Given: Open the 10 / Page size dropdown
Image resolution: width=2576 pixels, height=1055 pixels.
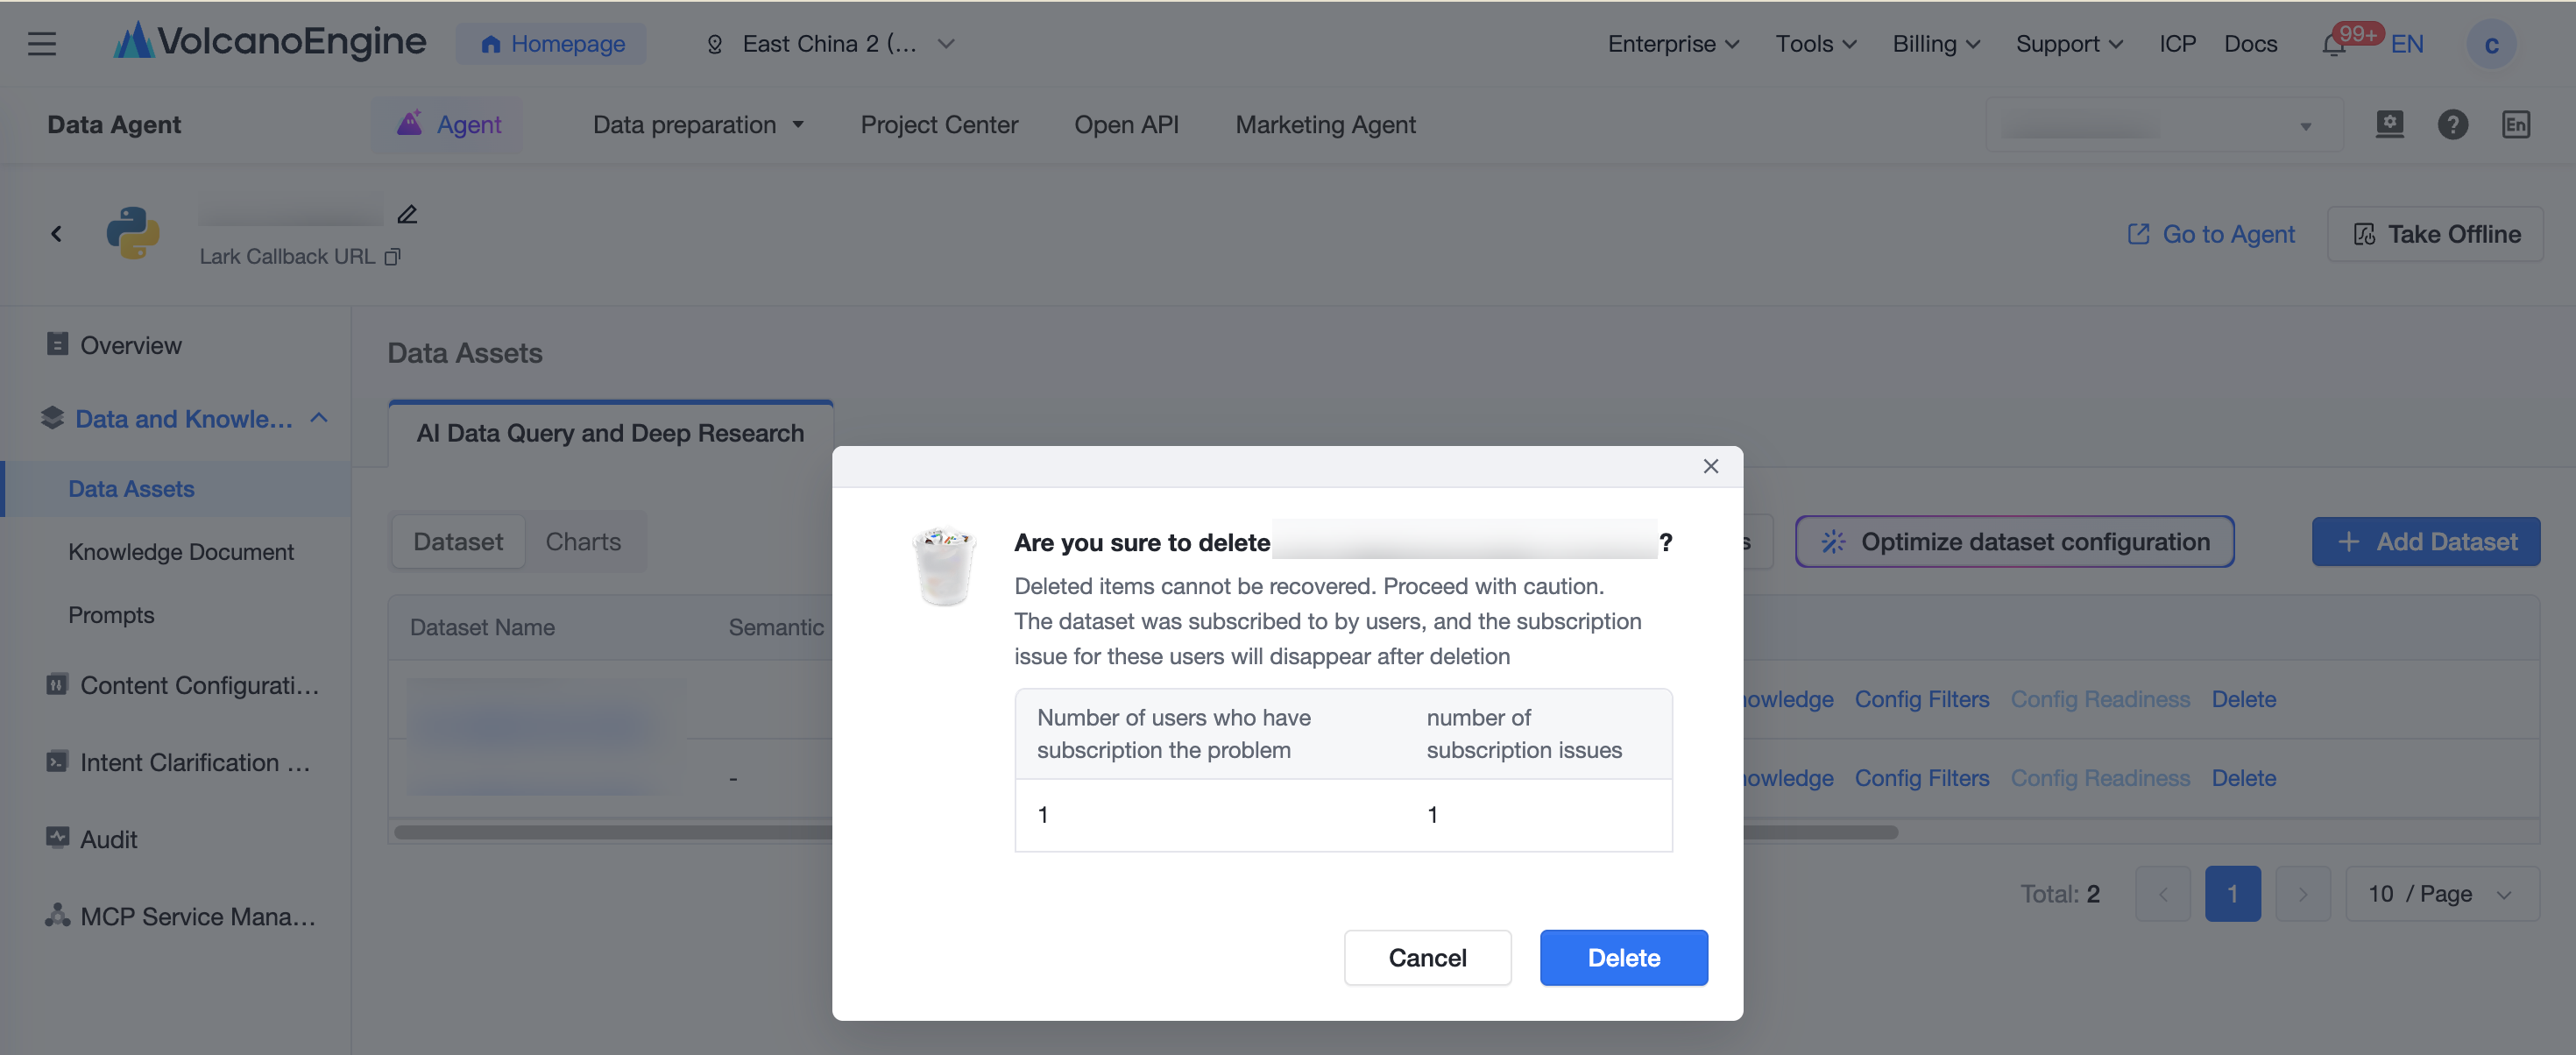Looking at the screenshot, I should tap(2441, 893).
